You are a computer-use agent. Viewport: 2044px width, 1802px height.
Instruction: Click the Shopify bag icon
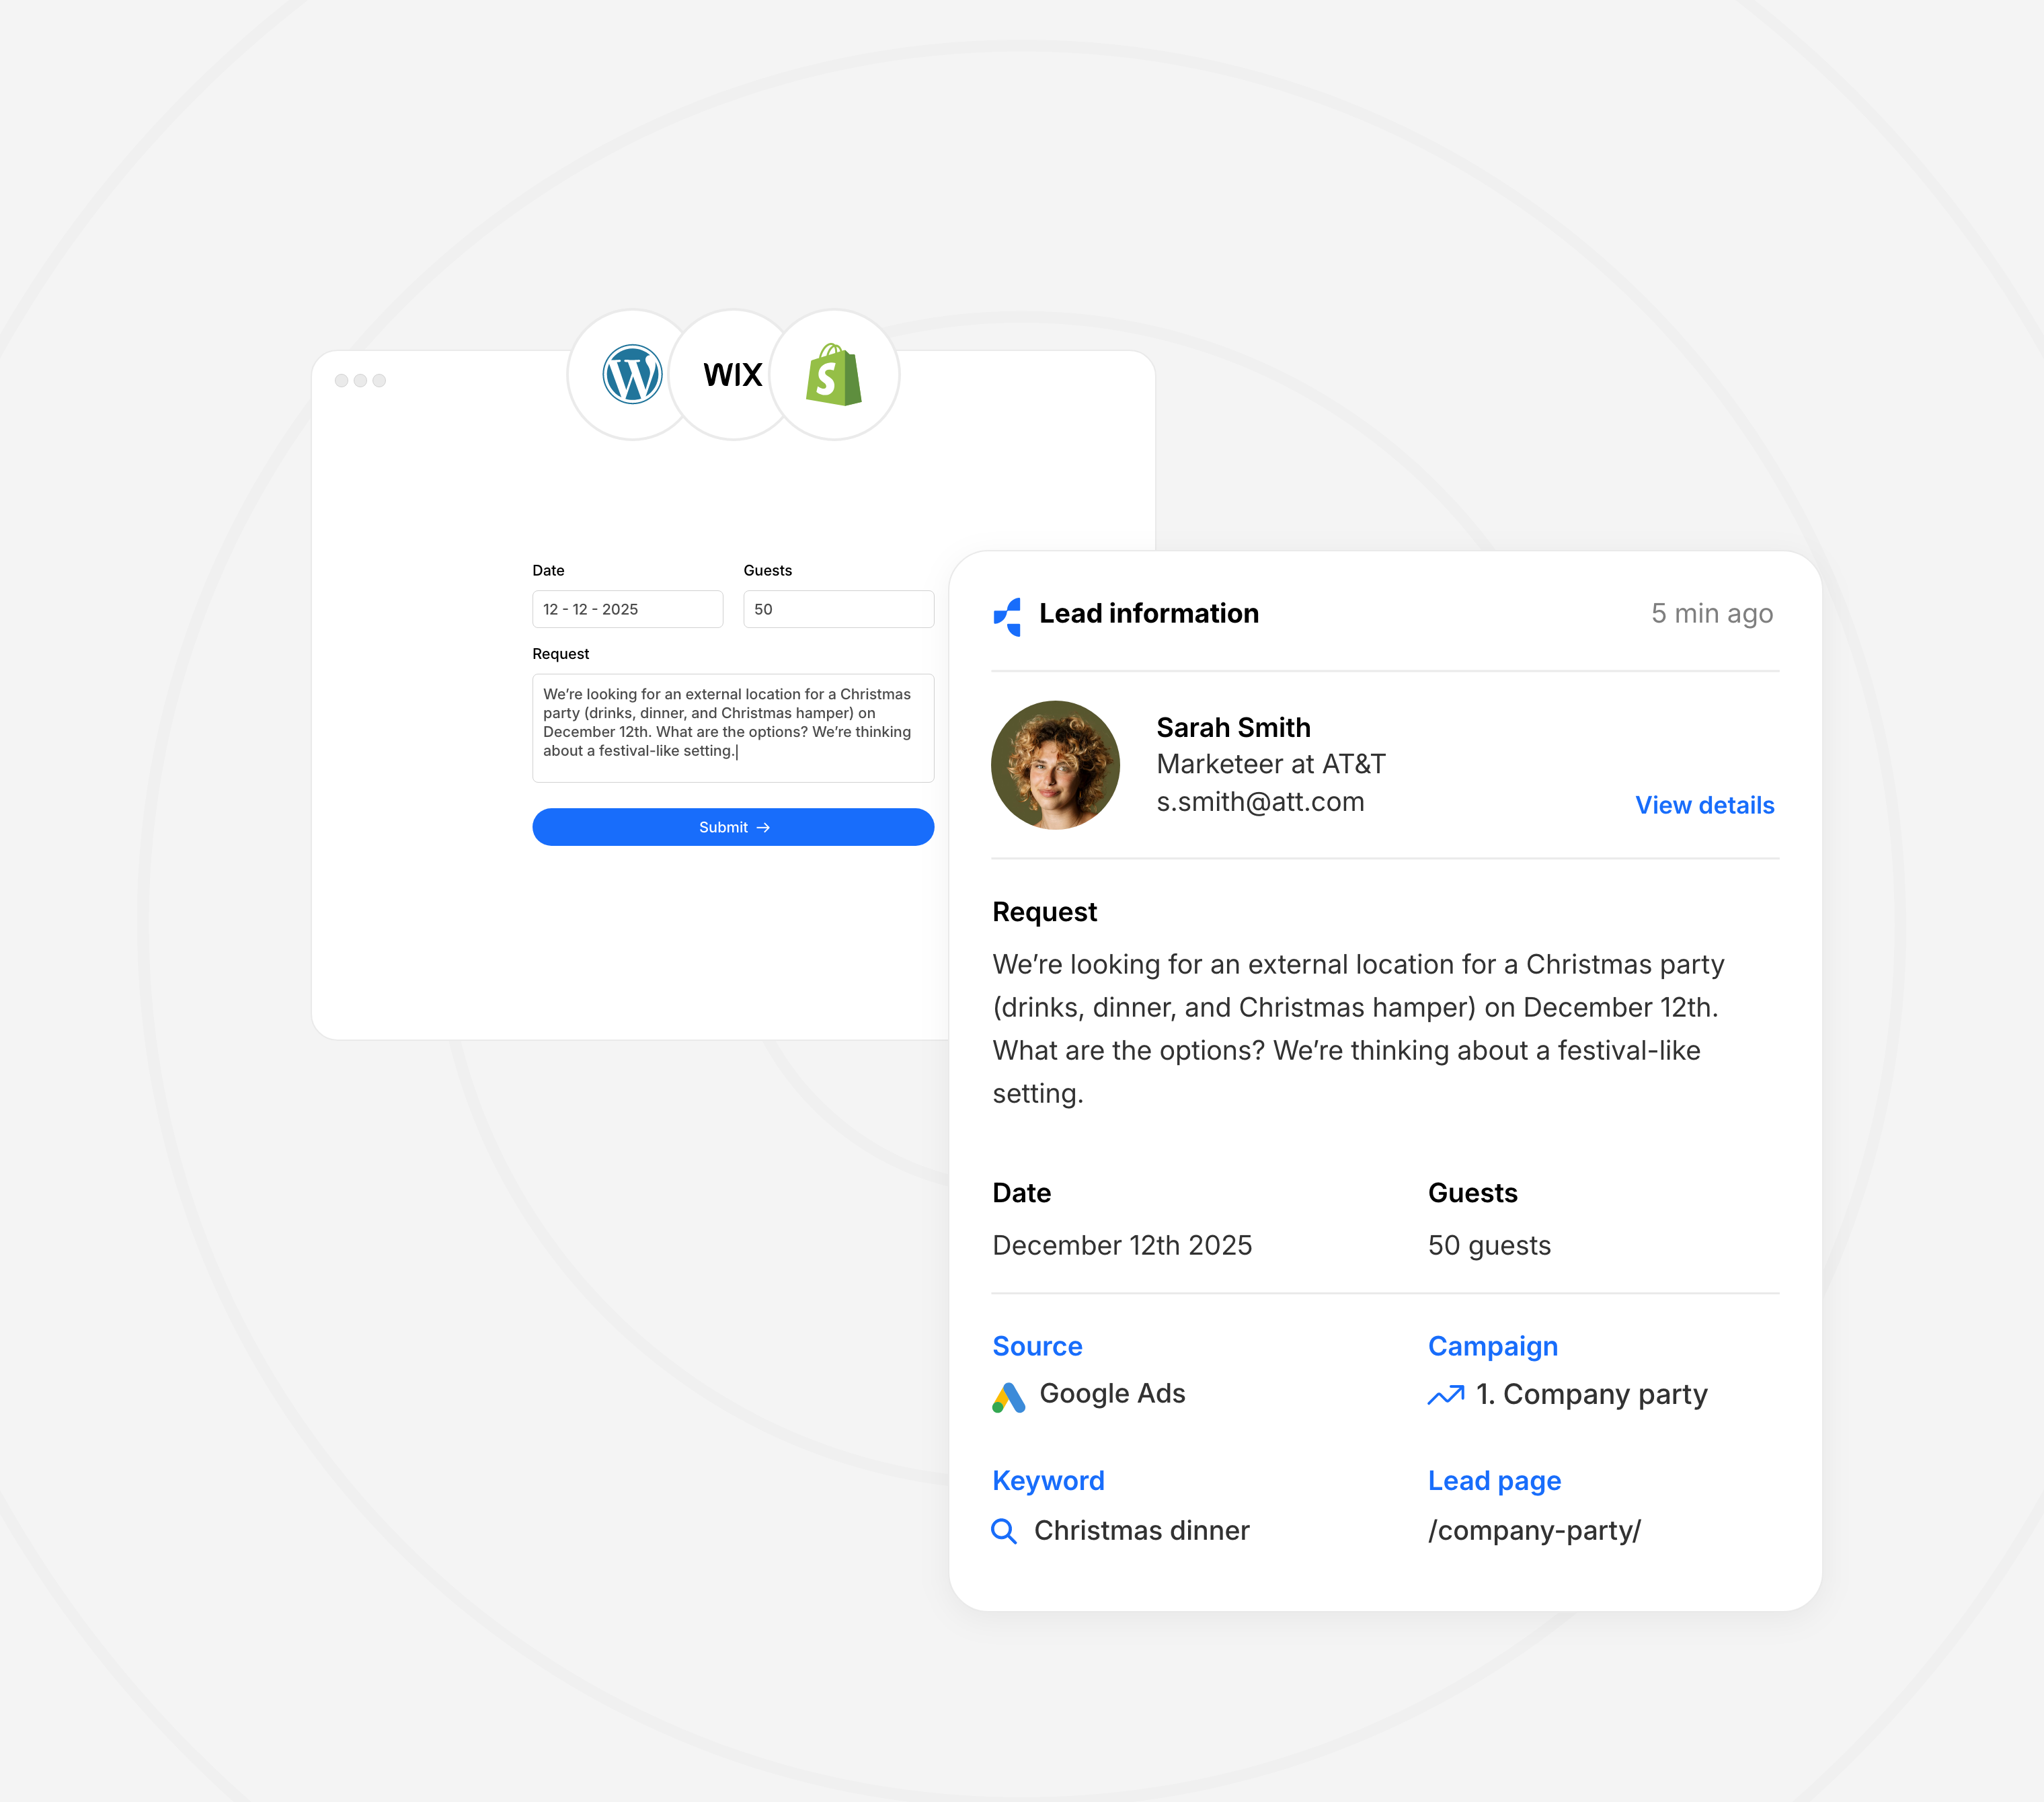click(x=834, y=375)
